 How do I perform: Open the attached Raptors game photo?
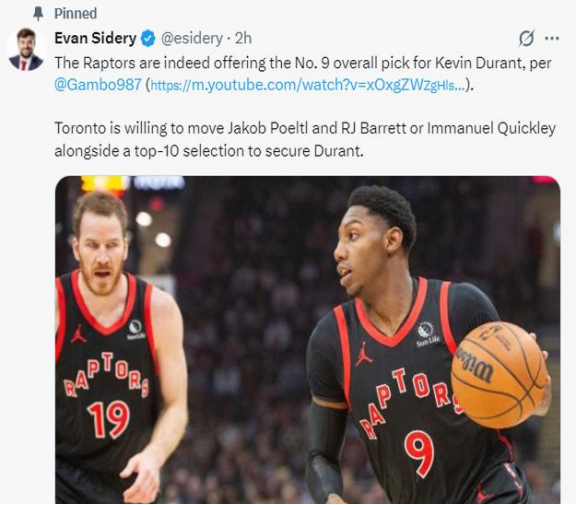click(308, 340)
